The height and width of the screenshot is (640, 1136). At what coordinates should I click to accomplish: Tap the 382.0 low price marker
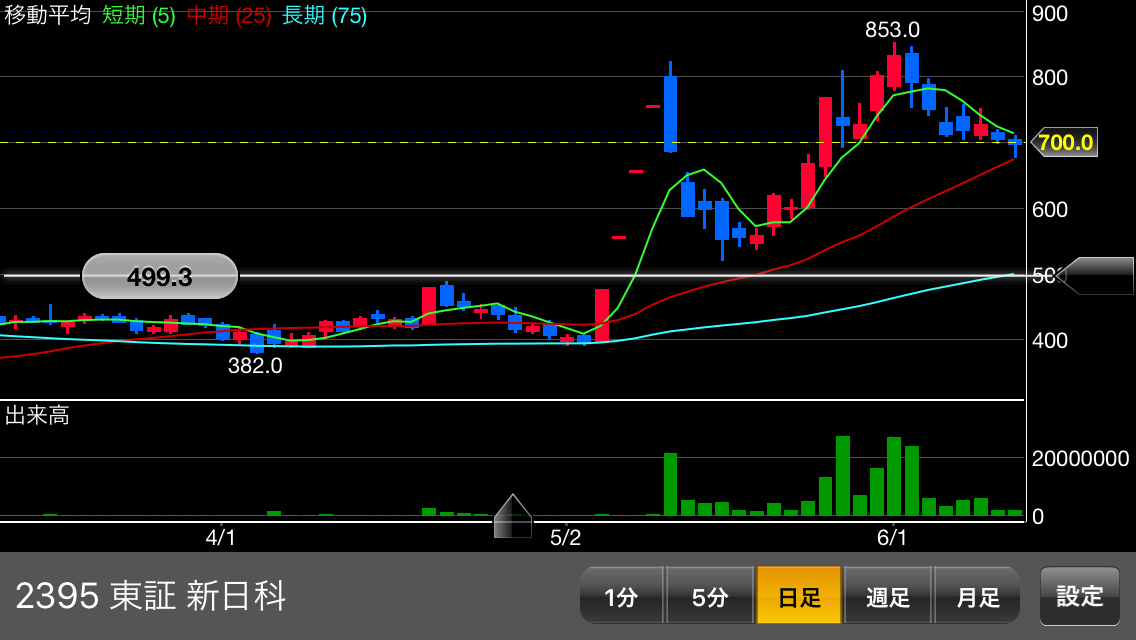coord(255,366)
